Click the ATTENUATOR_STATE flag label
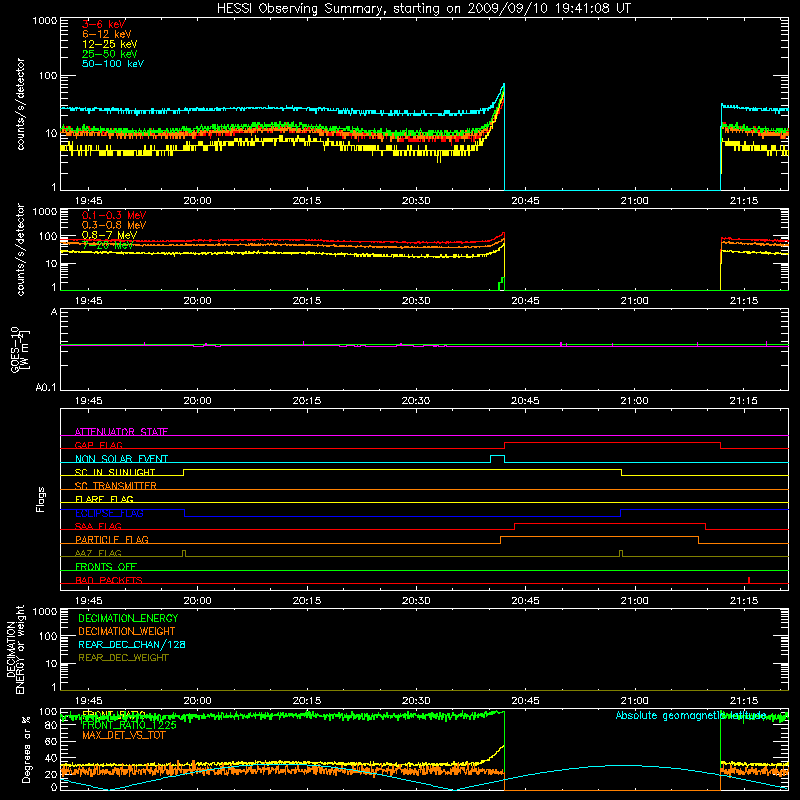Viewport: 800px width, 800px height. click(121, 432)
